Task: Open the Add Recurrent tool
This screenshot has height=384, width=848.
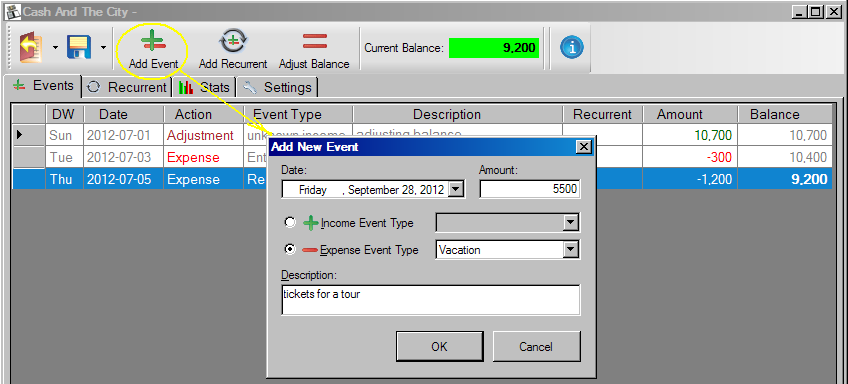Action: tap(233, 42)
